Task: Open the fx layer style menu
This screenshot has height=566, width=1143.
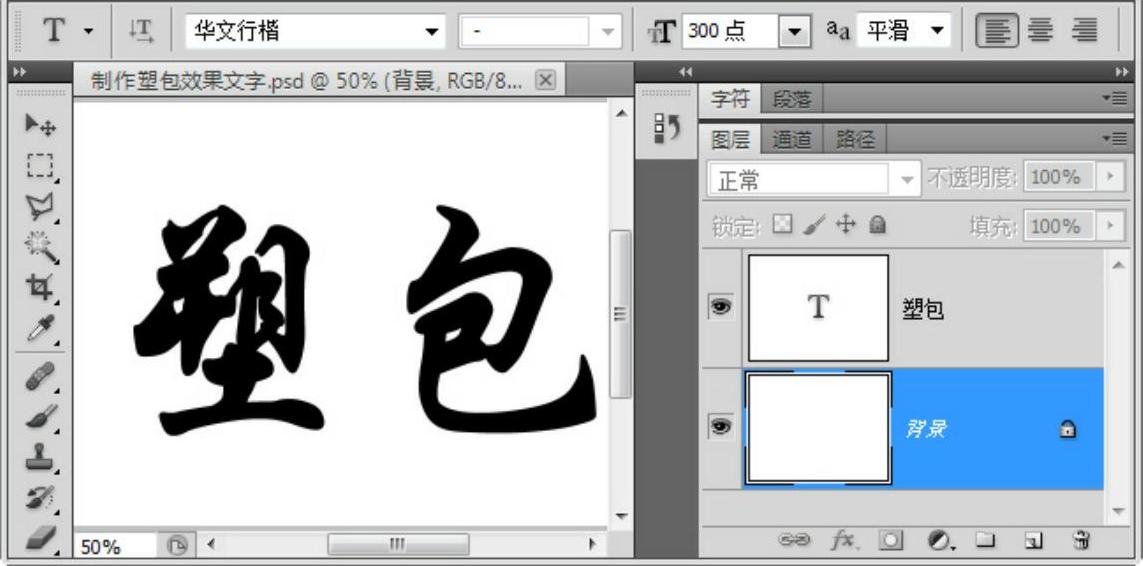Action: [x=845, y=540]
